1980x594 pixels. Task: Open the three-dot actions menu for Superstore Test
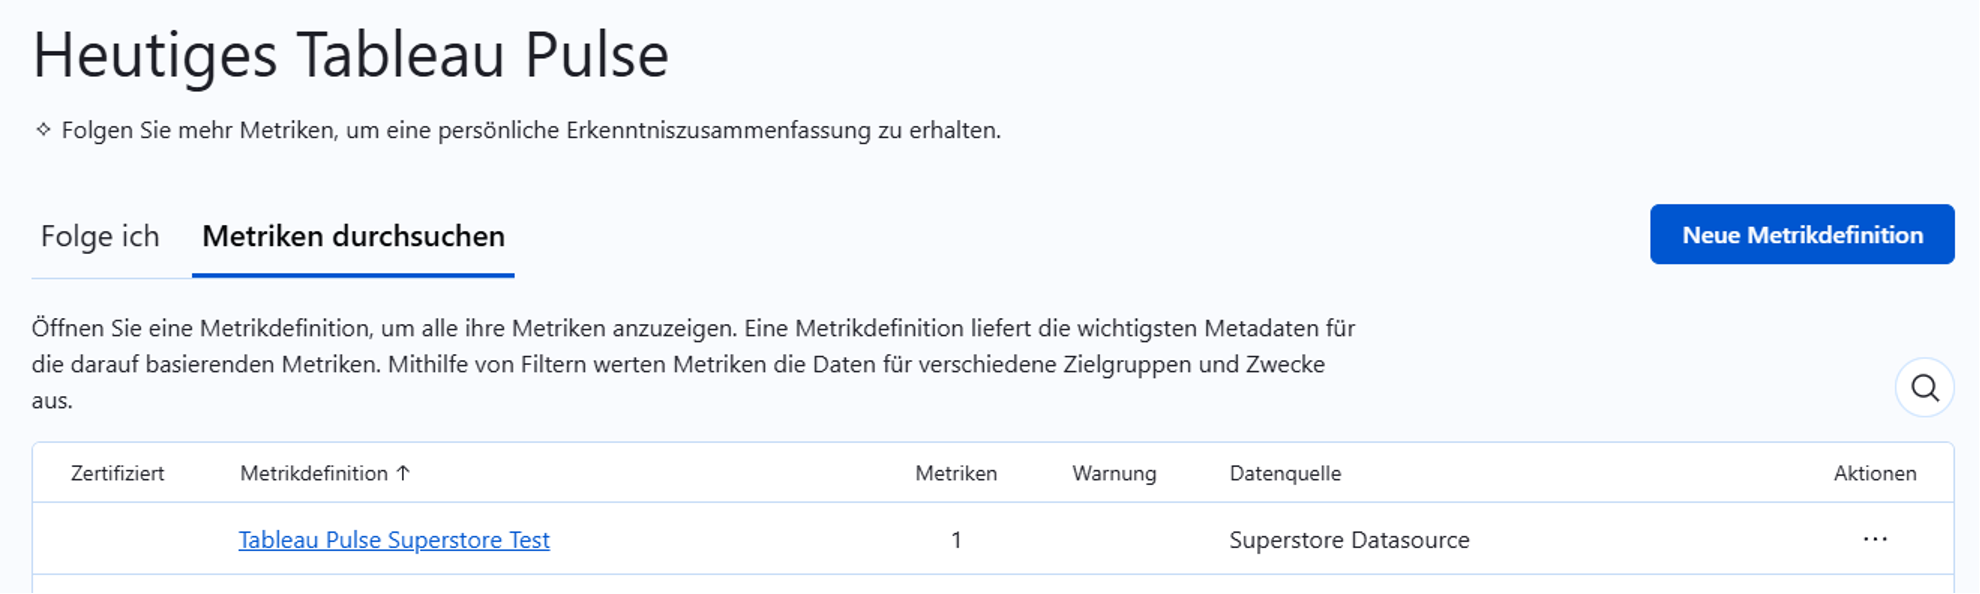point(1875,540)
